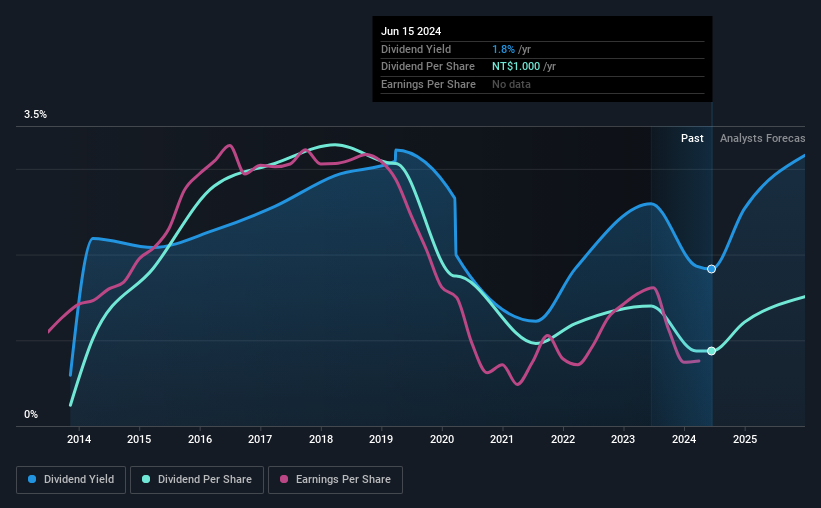Image resolution: width=821 pixels, height=508 pixels.
Task: Click the 0% y-axis label
Action: click(x=31, y=414)
